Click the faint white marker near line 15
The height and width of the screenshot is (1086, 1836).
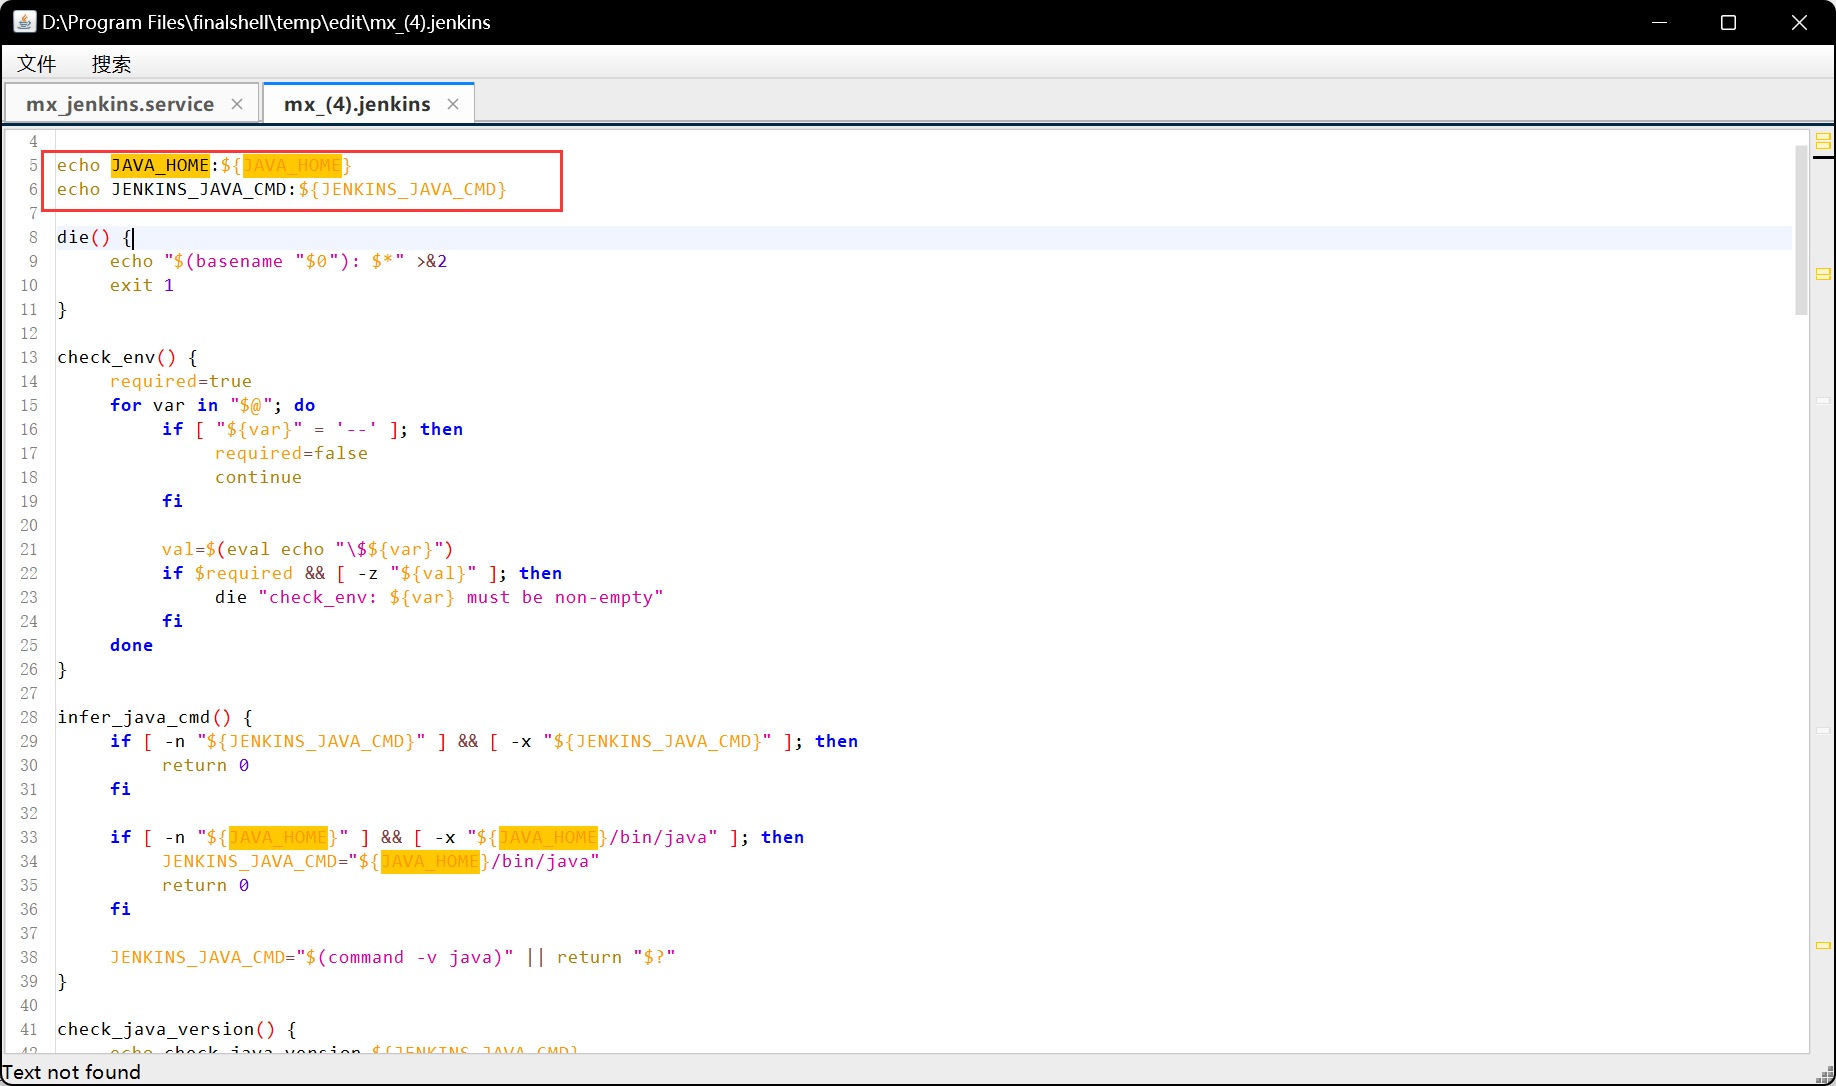tap(1823, 400)
